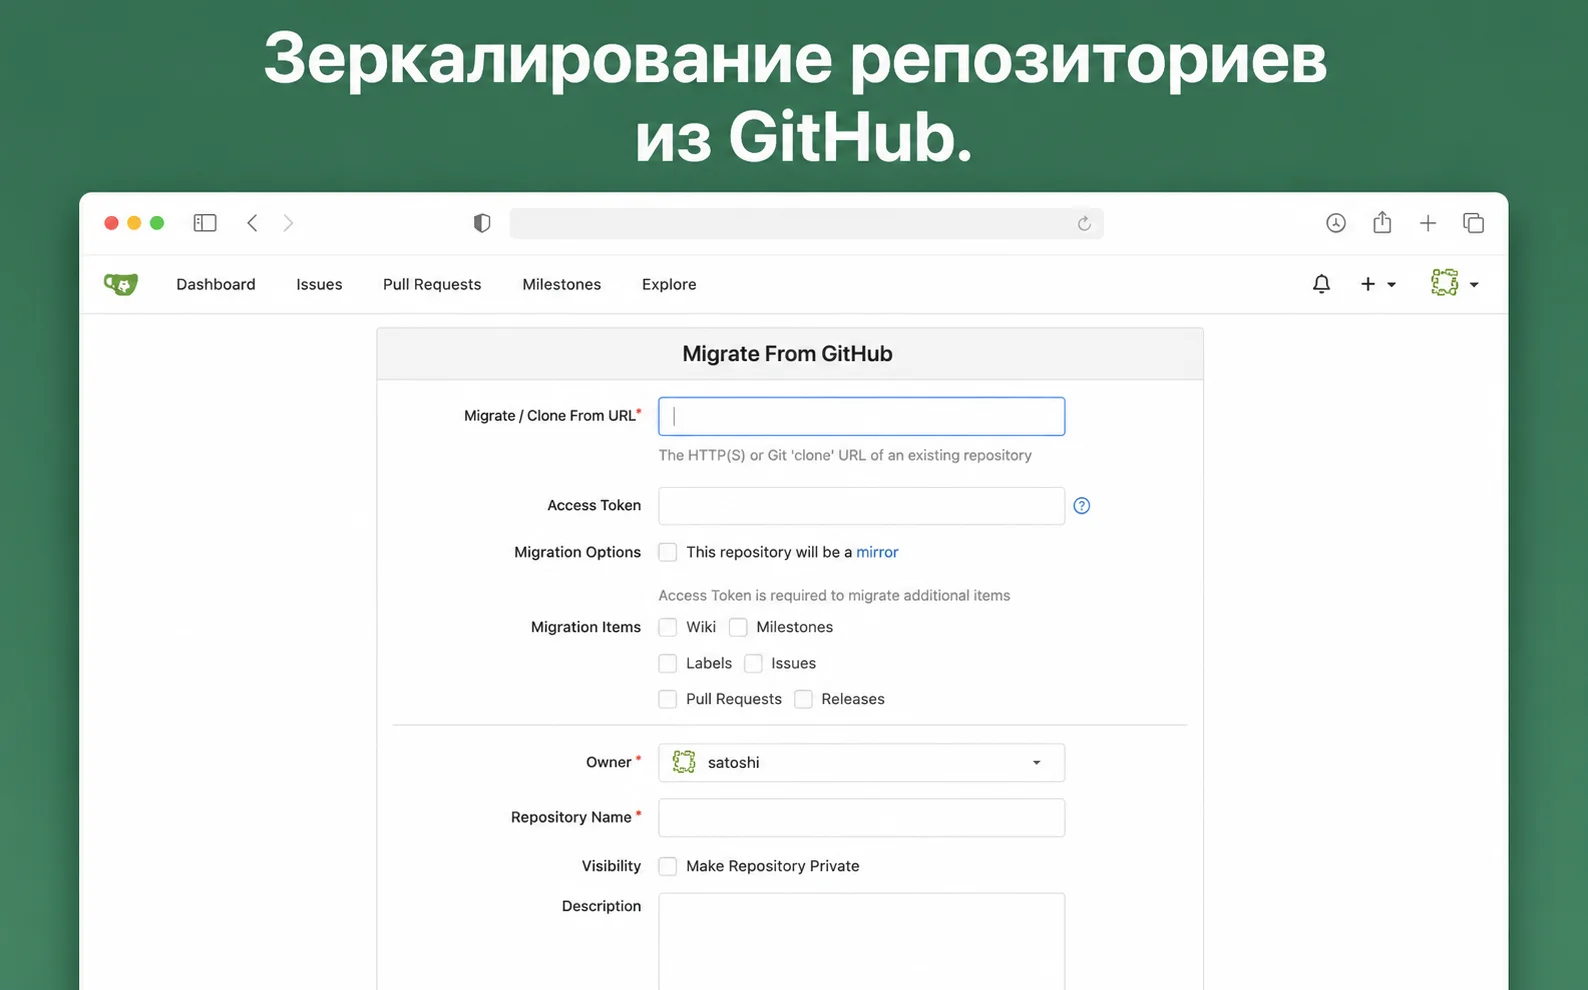
Task: Check the Issues migration item
Action: click(x=753, y=663)
